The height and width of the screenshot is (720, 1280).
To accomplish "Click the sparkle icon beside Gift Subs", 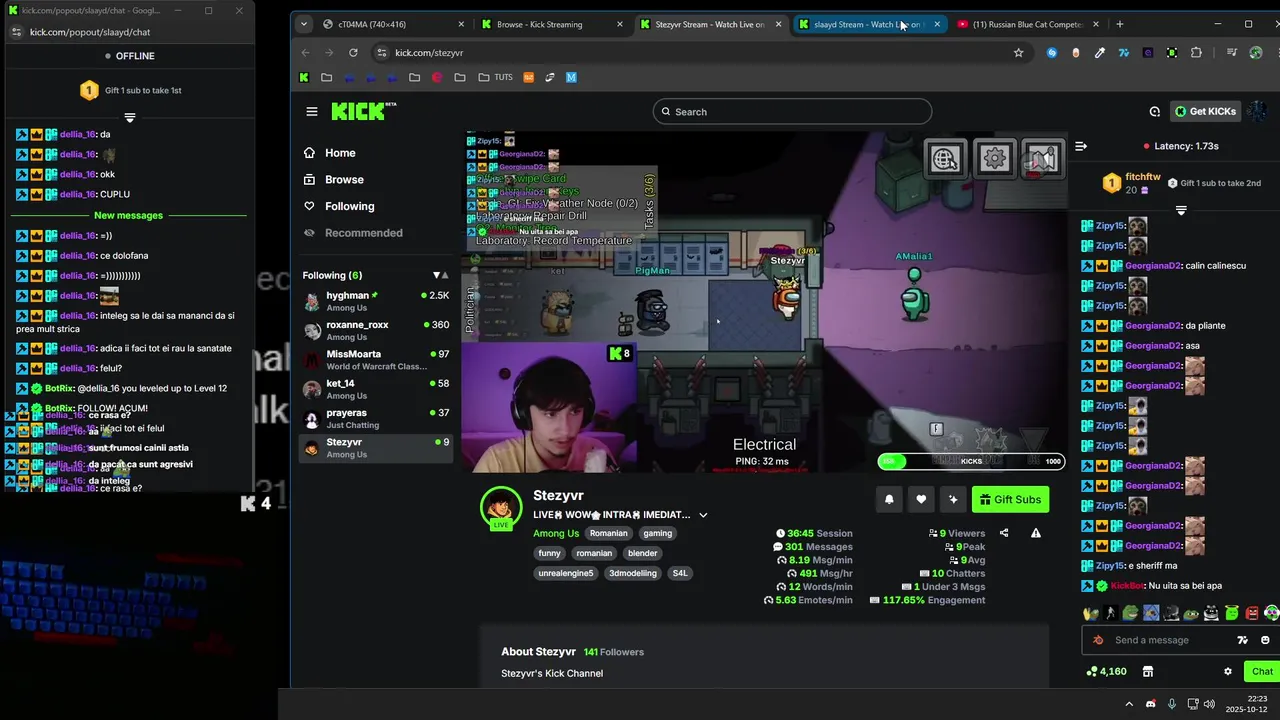I will click(x=953, y=499).
